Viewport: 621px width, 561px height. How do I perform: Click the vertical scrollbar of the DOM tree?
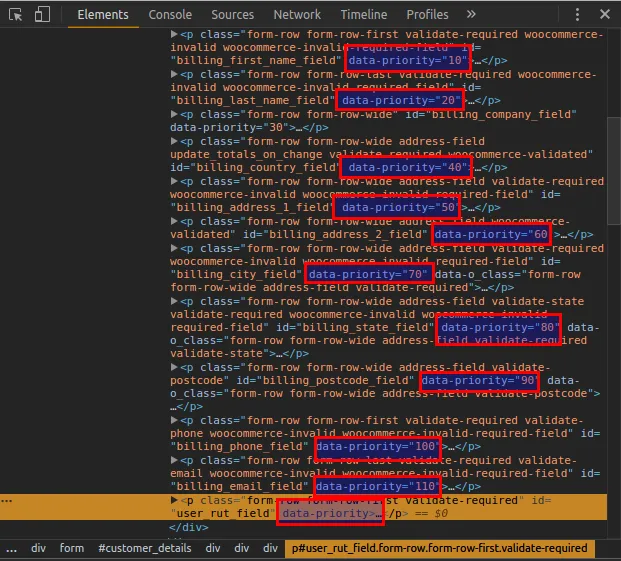pyautogui.click(x=614, y=171)
